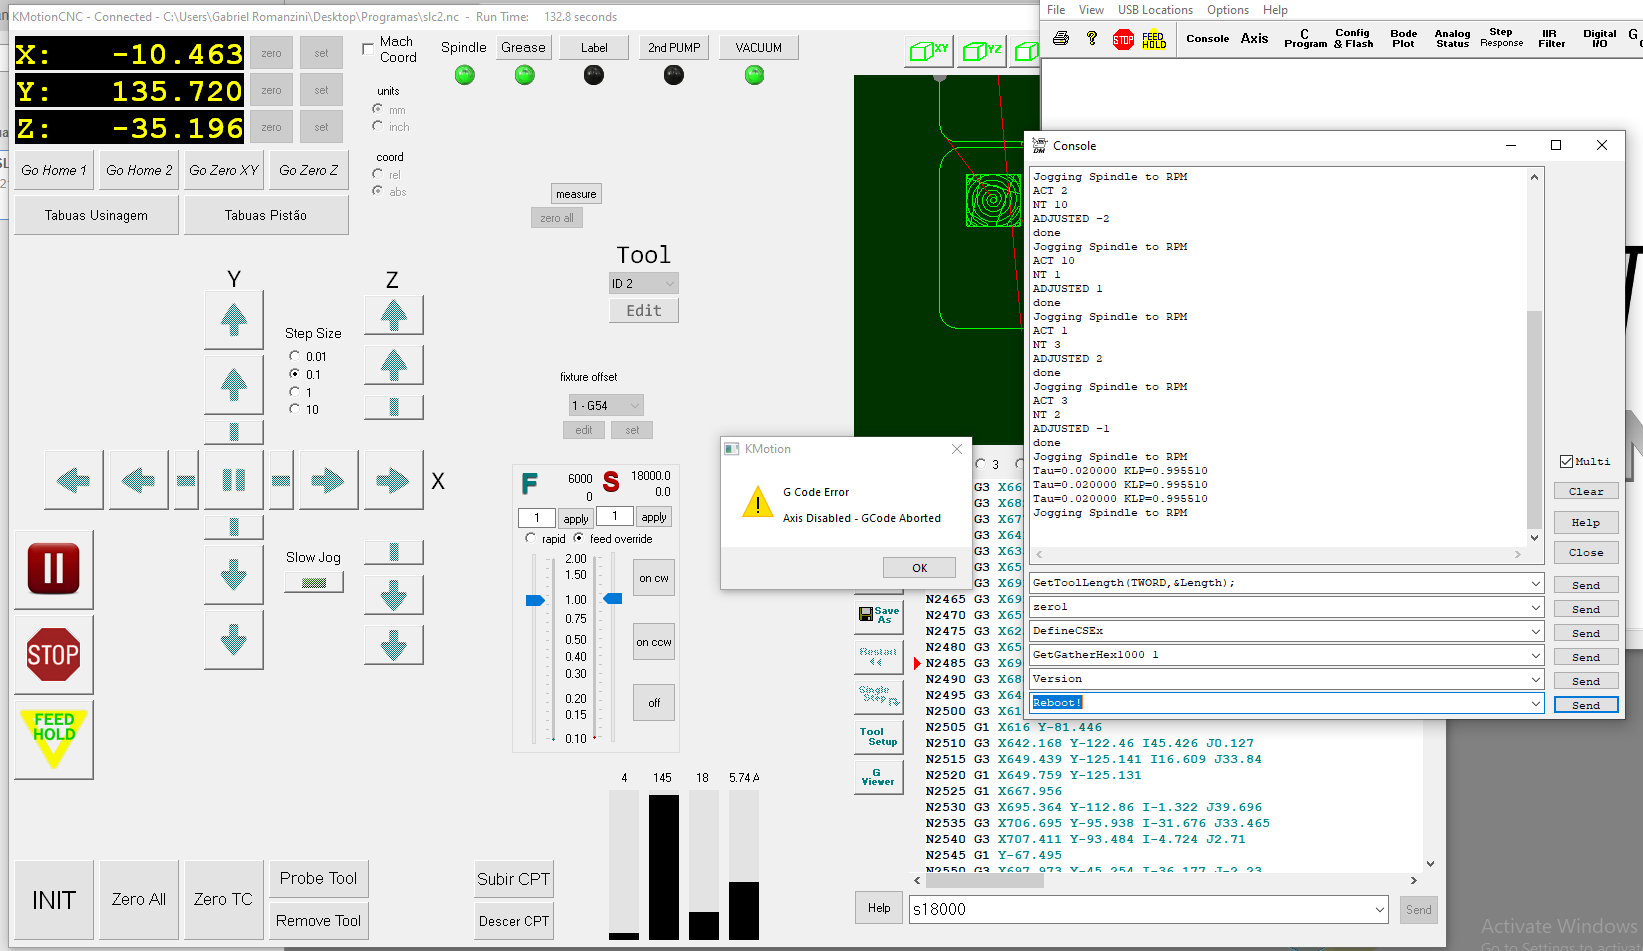Enable the Mach Coord checkbox
Viewport: 1643px width, 951px height.
pos(368,49)
